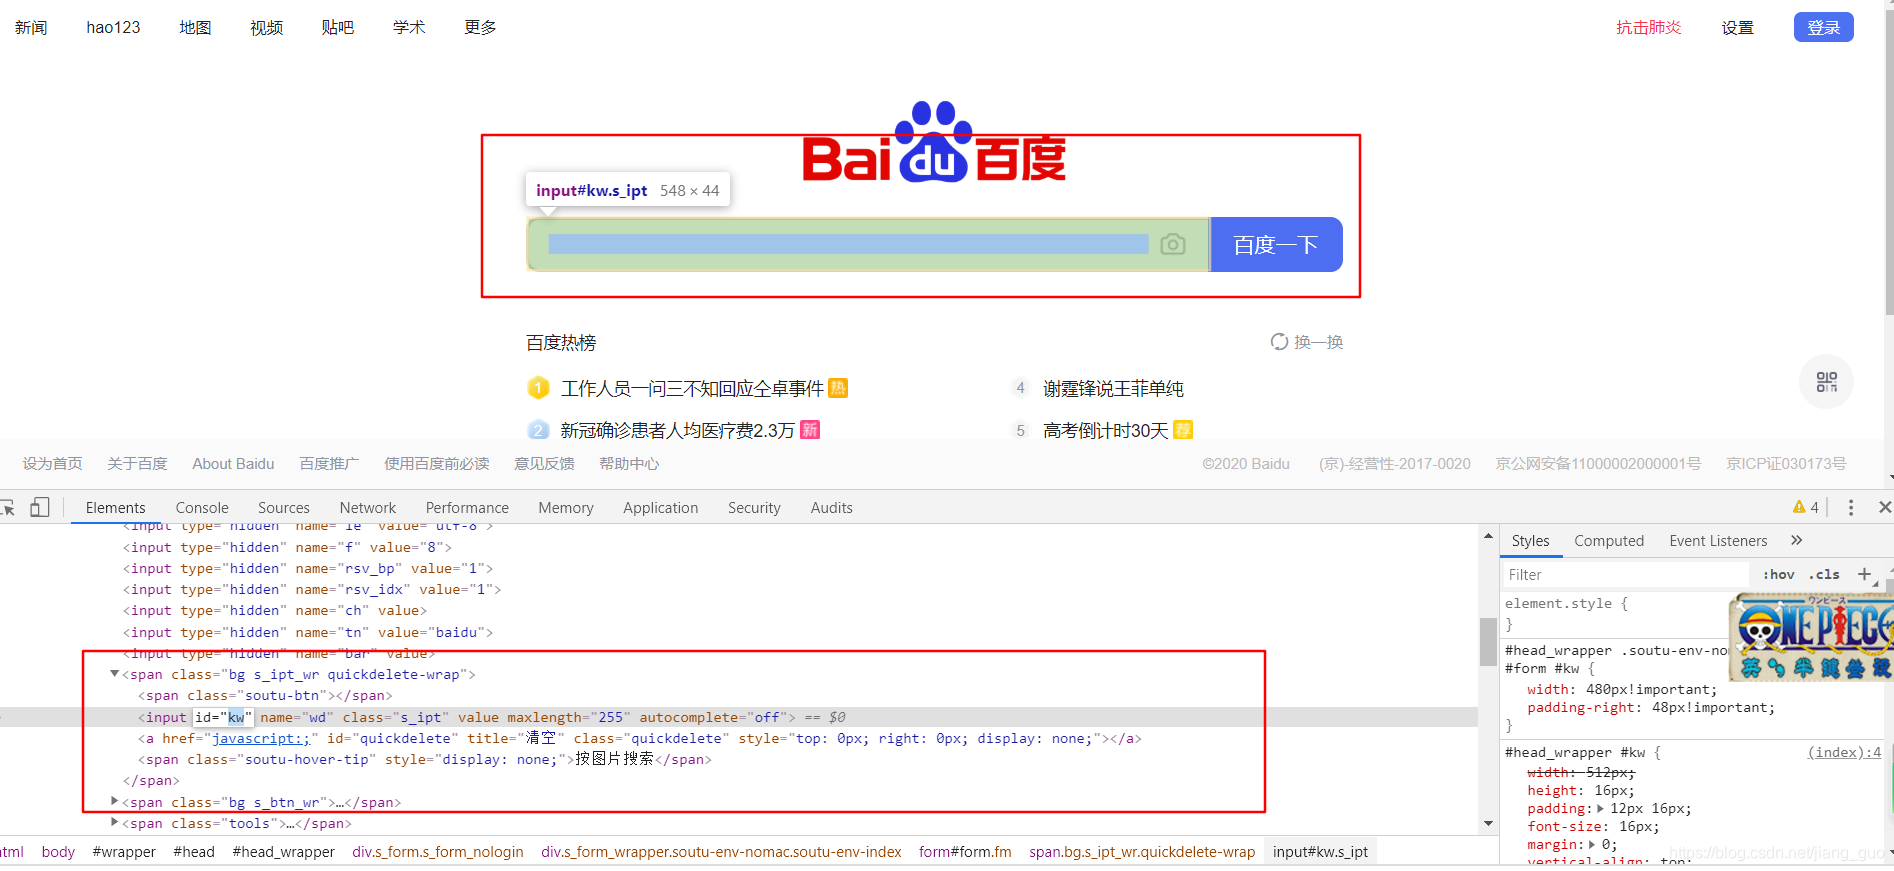Click the Baidu logo image

tap(934, 142)
